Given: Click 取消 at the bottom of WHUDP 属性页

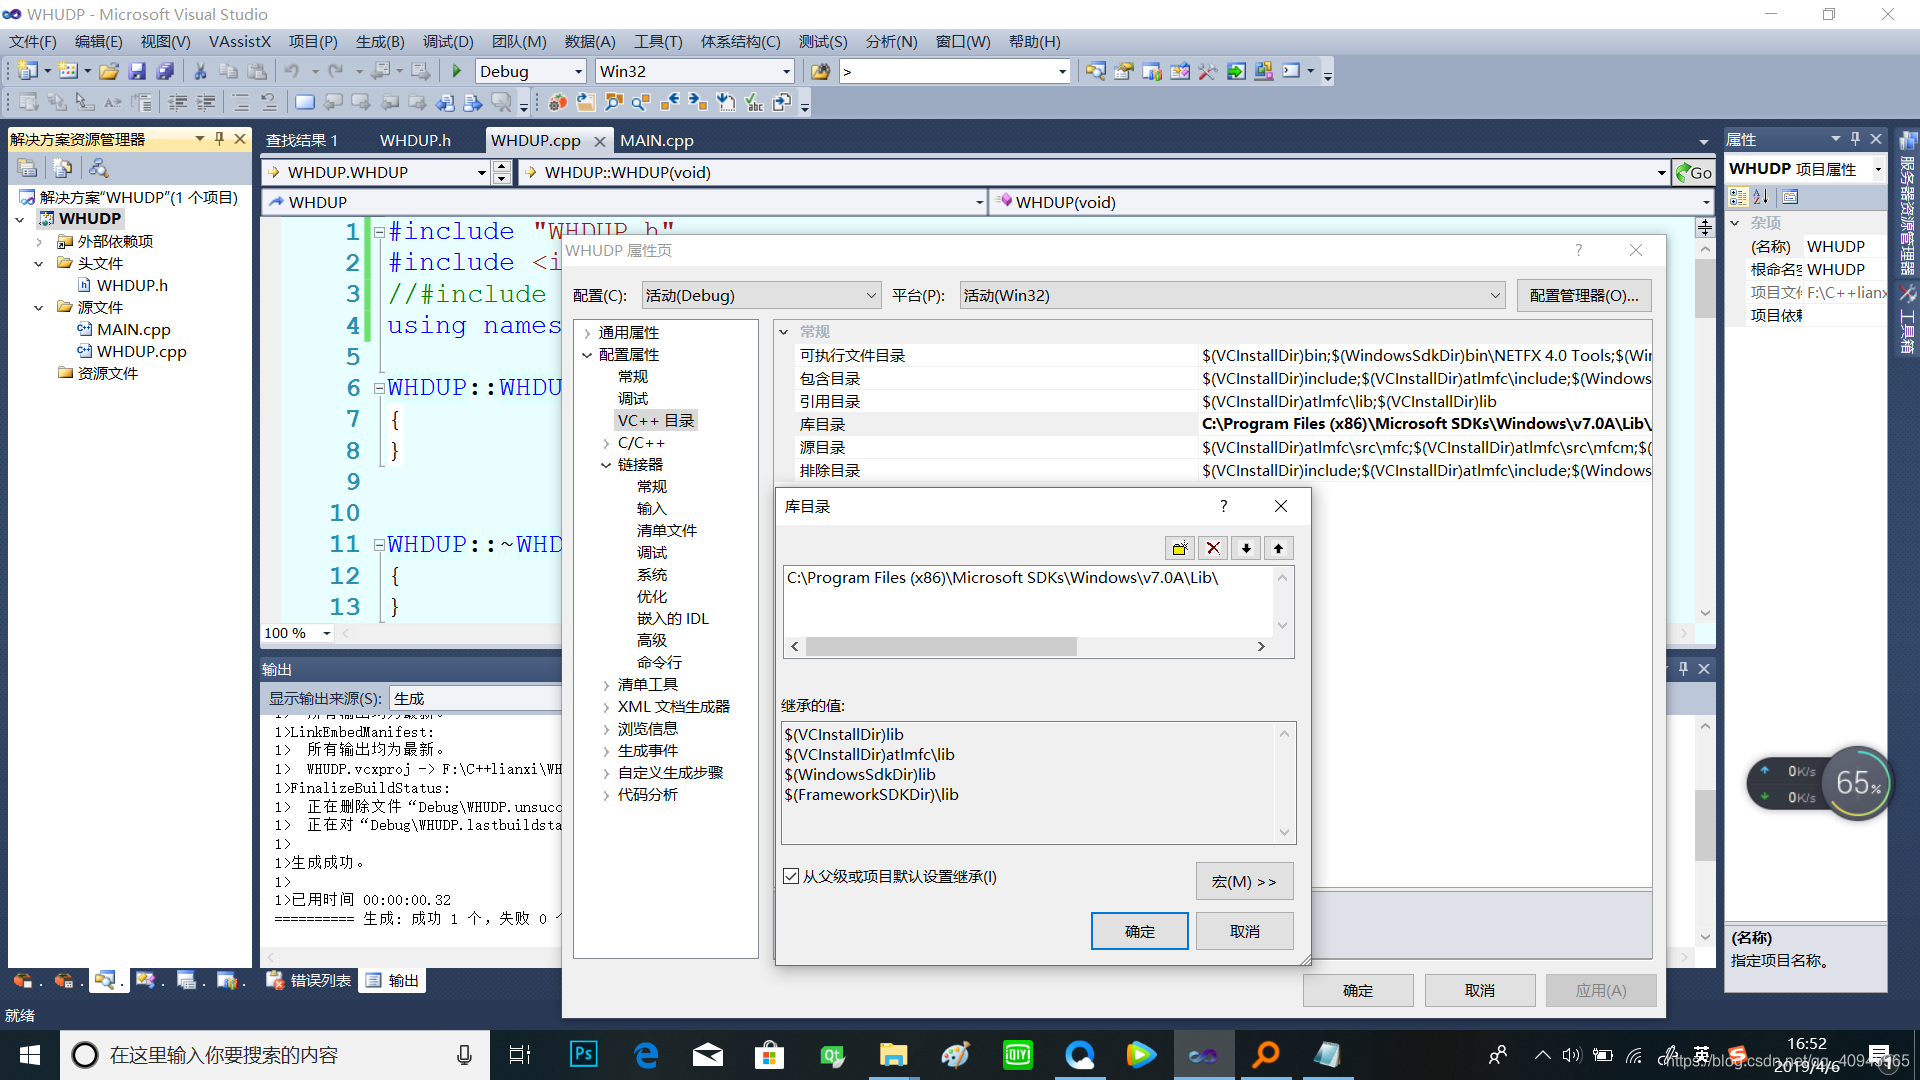Looking at the screenshot, I should 1479,990.
